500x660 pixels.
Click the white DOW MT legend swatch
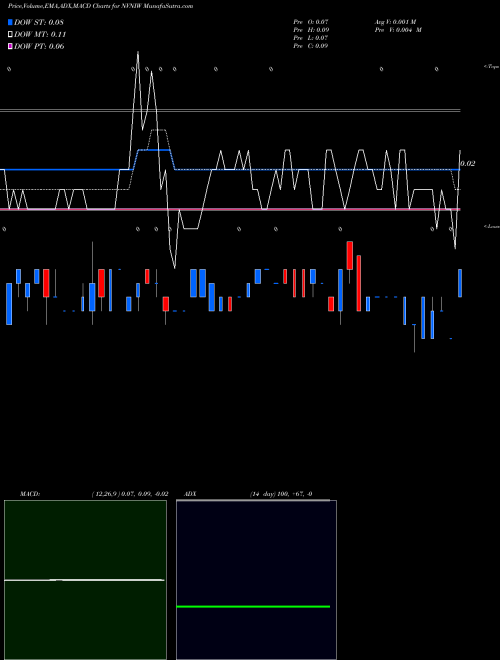click(x=10, y=35)
